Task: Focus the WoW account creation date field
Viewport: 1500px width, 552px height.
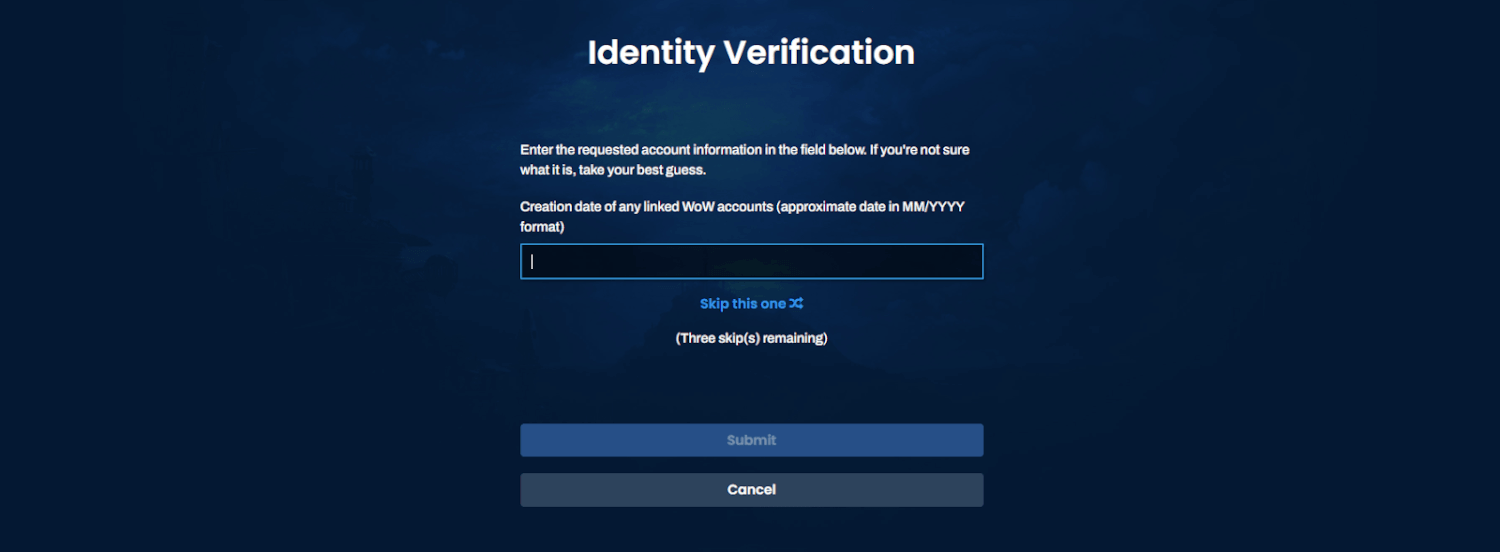Action: (751, 261)
